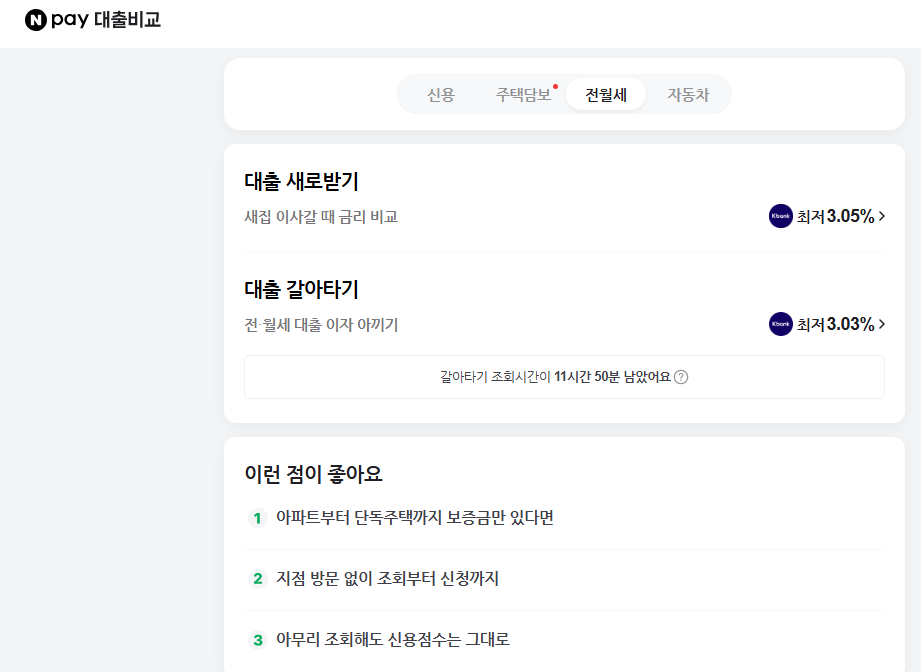Switch to the 신용 tab
Viewport: 921px width, 672px height.
[x=441, y=95]
